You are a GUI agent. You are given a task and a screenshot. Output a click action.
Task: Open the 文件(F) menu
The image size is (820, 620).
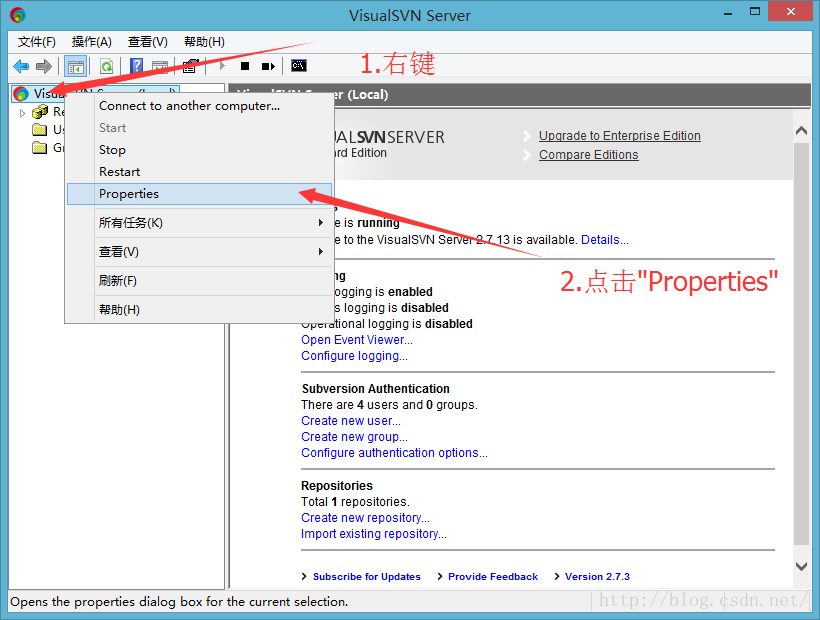tap(37, 42)
